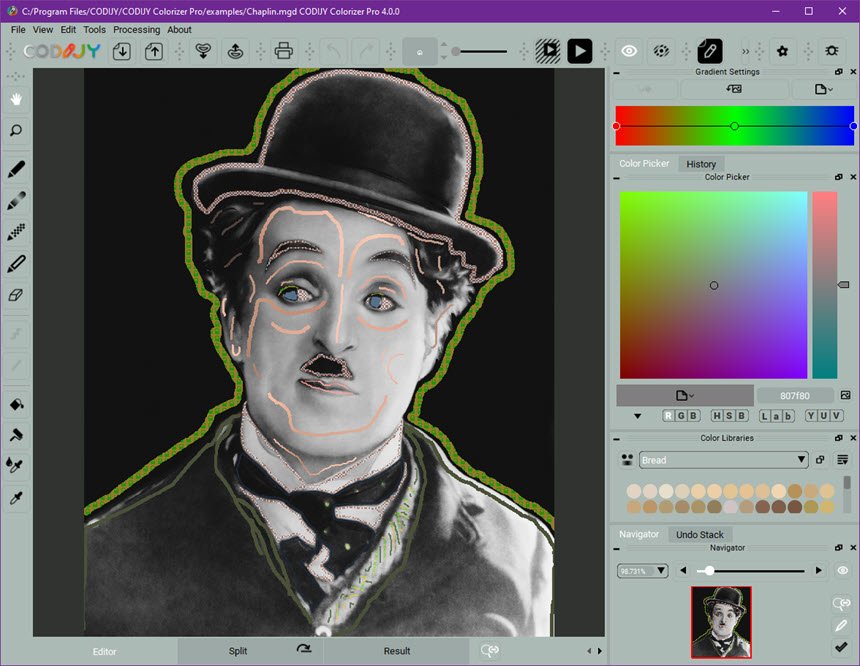Screen dimensions: 860x666
Task: Select the gradient pen tool
Action: [16, 201]
